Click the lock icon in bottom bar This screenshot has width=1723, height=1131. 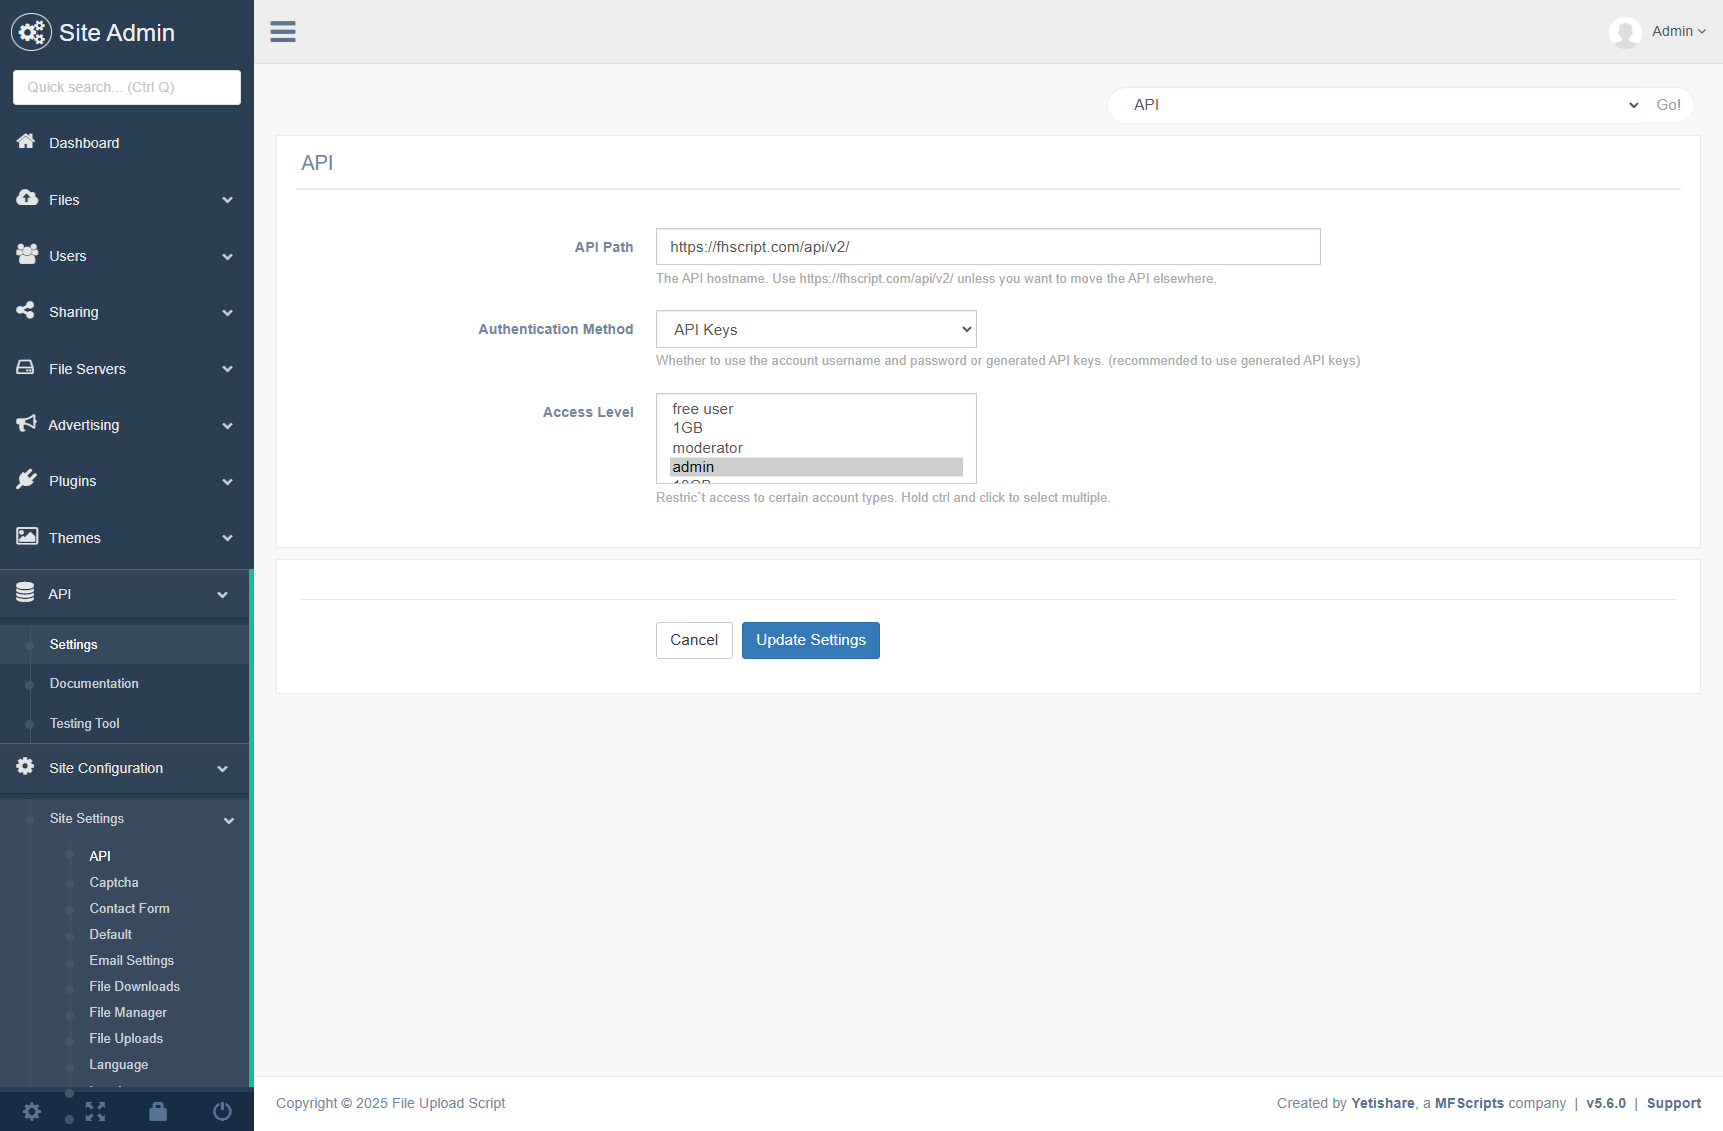pos(158,1111)
